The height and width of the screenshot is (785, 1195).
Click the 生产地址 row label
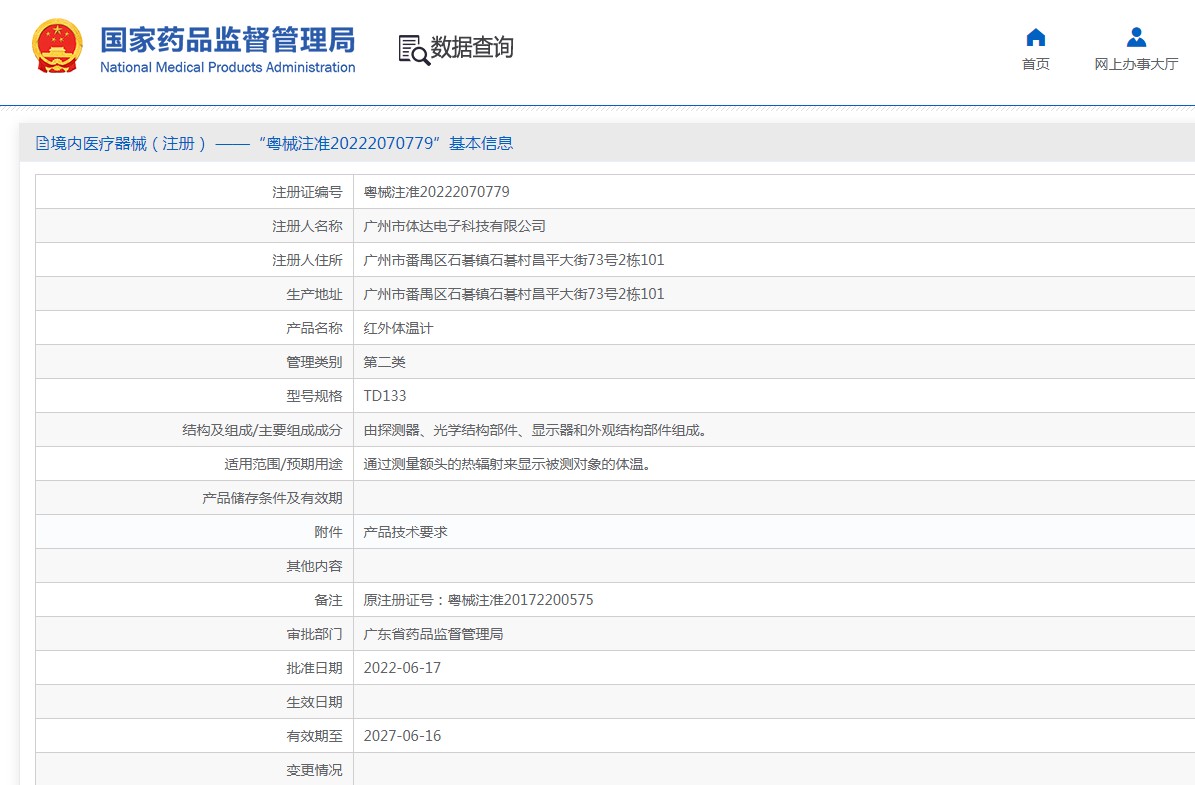pyautogui.click(x=314, y=294)
